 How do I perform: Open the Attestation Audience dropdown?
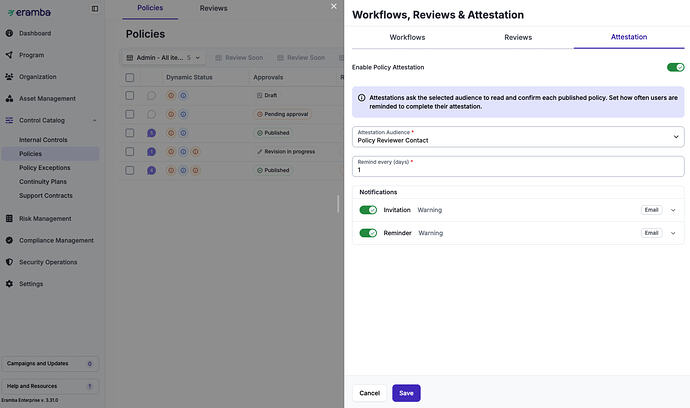[518, 137]
